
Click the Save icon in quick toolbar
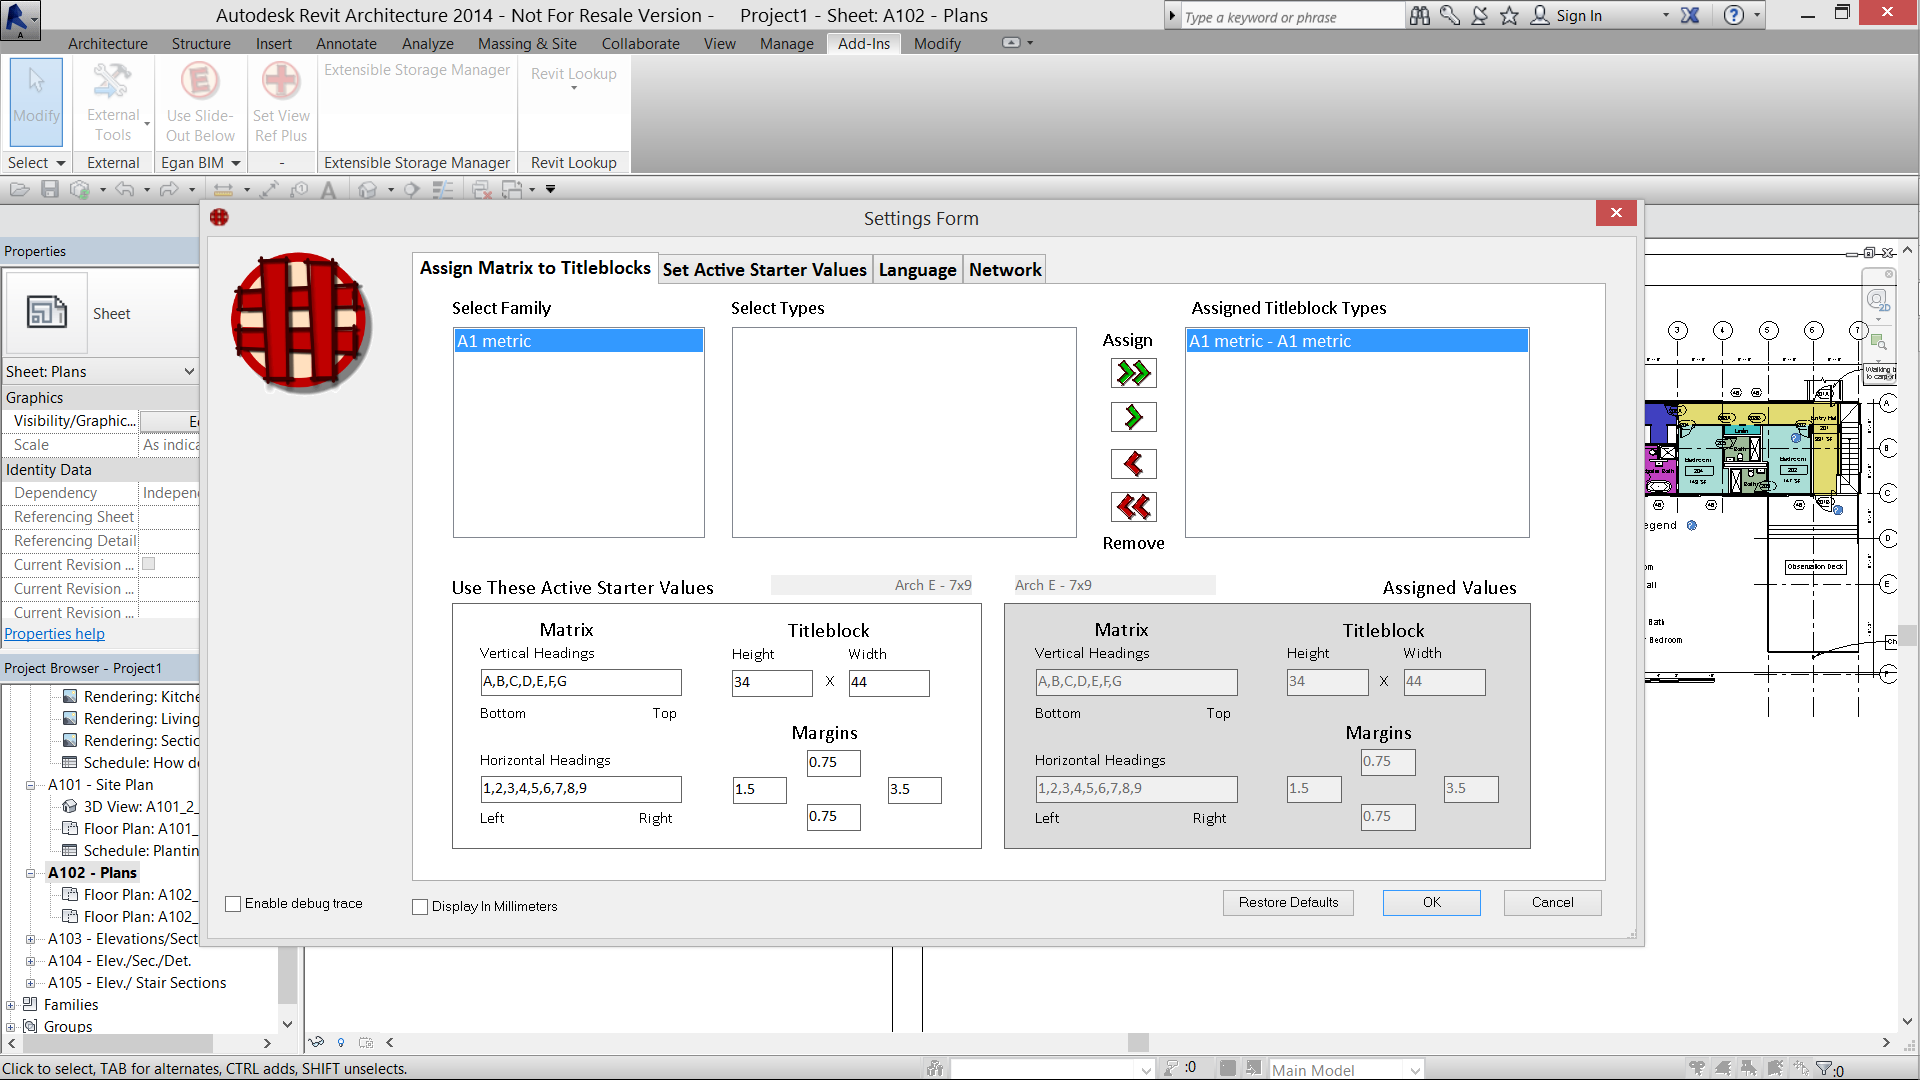pyautogui.click(x=50, y=189)
